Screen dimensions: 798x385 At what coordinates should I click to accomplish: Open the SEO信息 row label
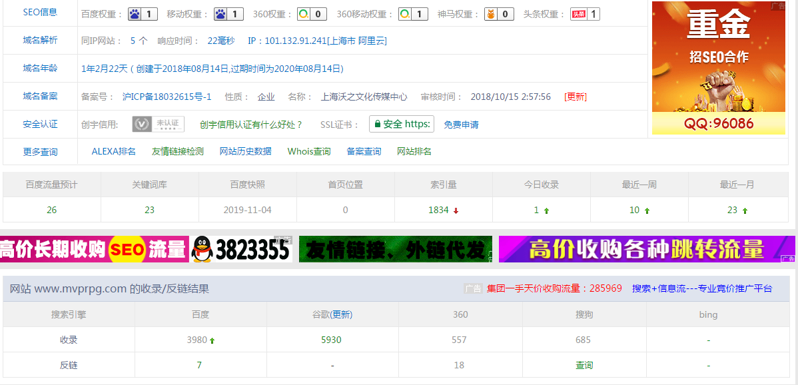pos(40,13)
